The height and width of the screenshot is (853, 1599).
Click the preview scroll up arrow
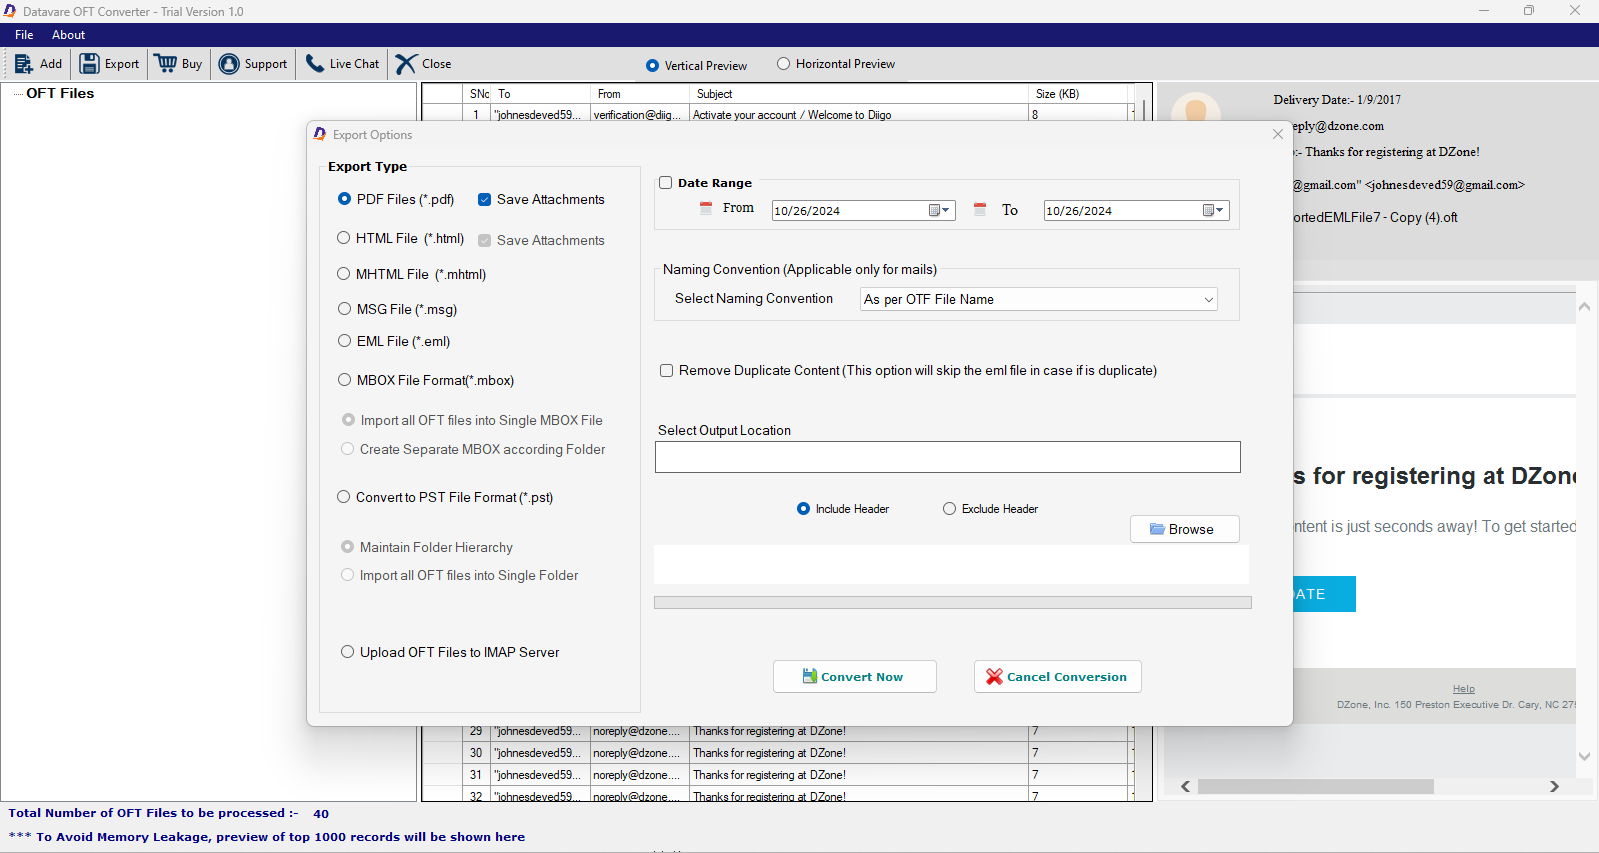point(1584,307)
